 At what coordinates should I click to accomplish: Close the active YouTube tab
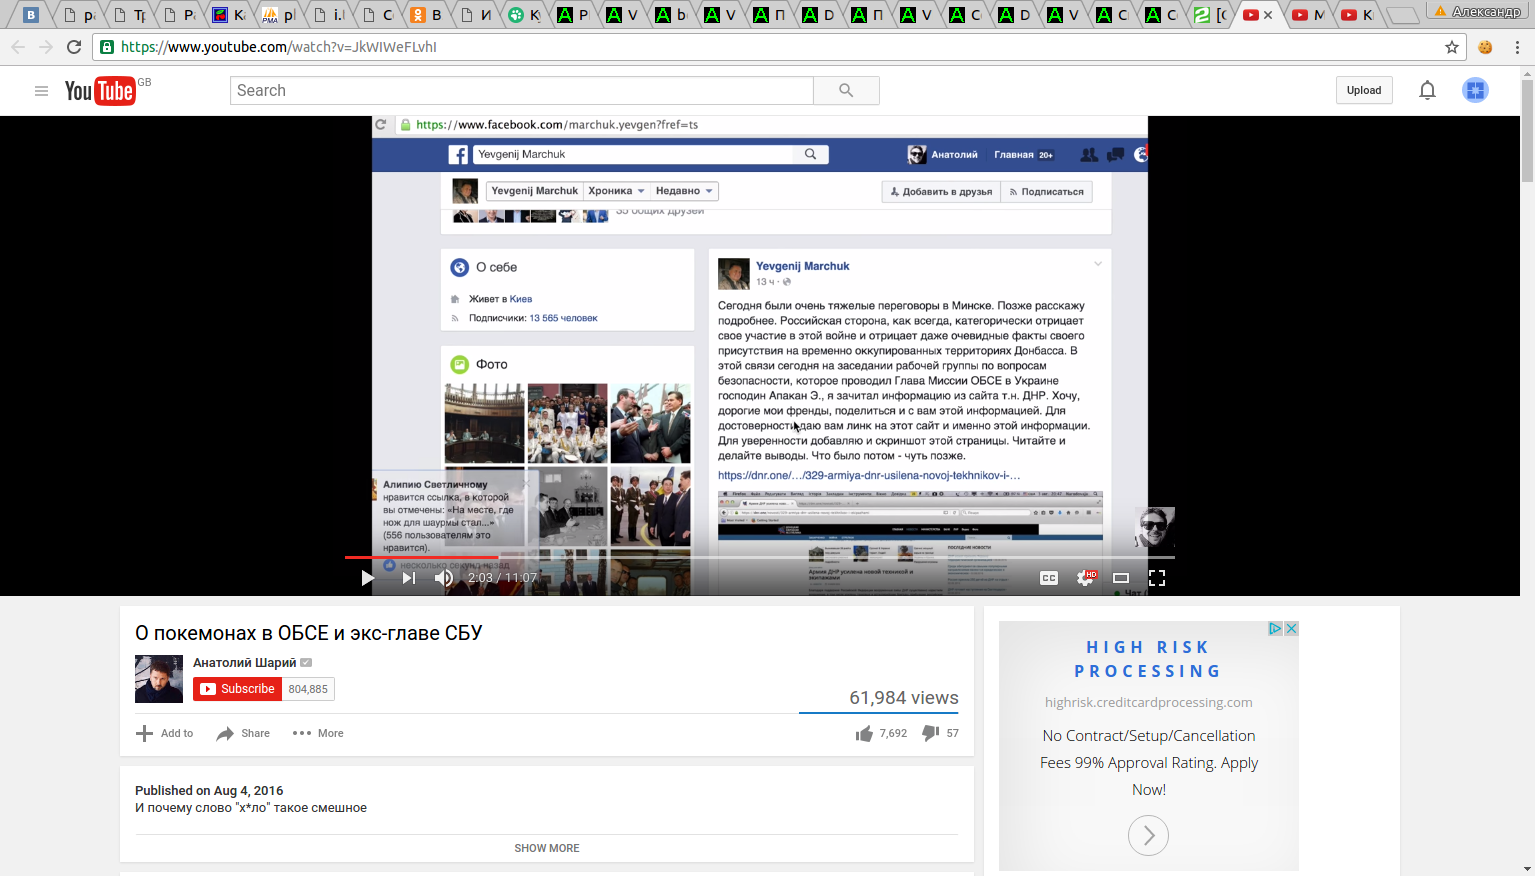1268,15
